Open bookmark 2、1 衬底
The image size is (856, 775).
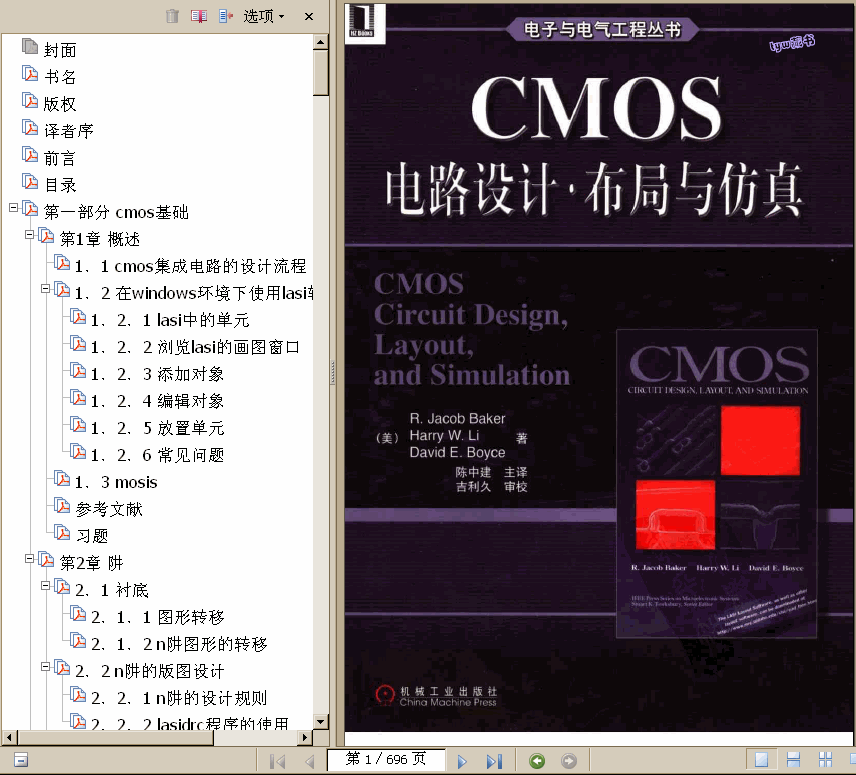click(x=112, y=590)
